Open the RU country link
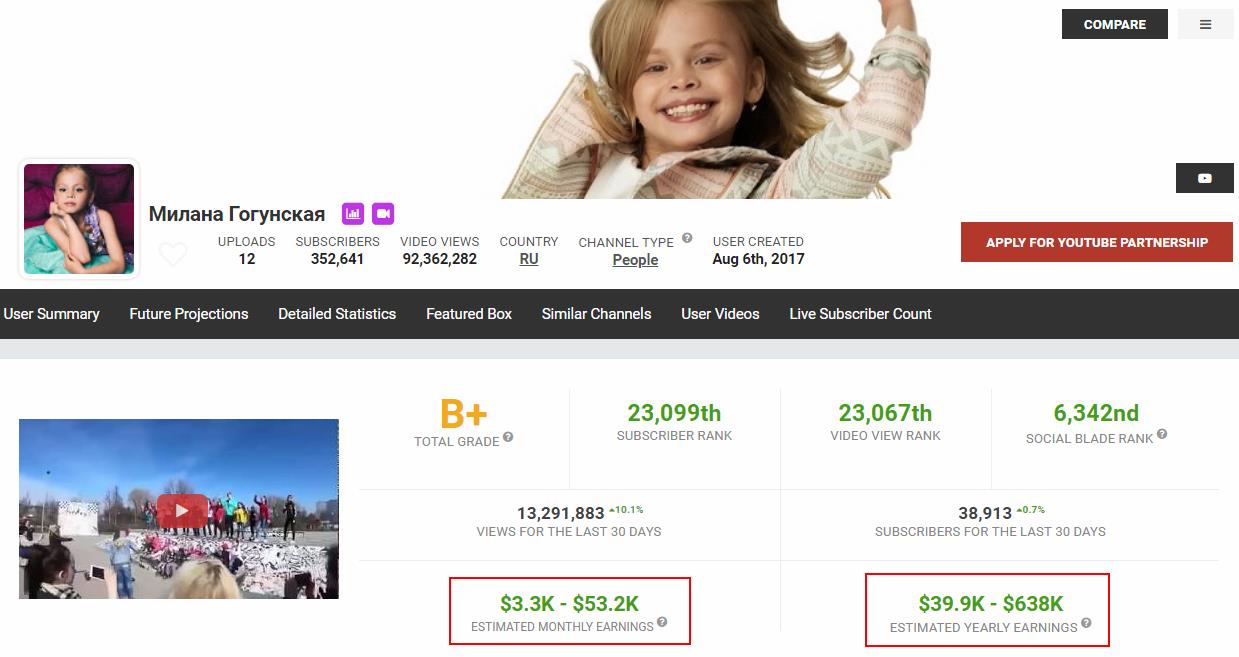Screen dimensions: 1239x657 529,259
